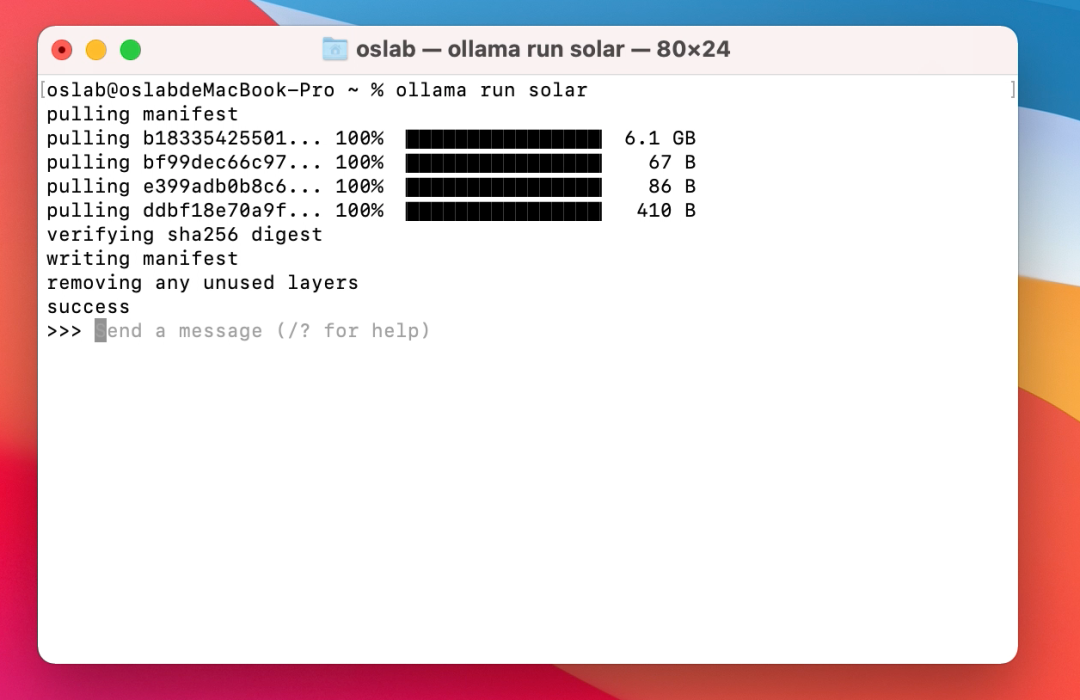Click the '67 B' size value

[x=672, y=163]
